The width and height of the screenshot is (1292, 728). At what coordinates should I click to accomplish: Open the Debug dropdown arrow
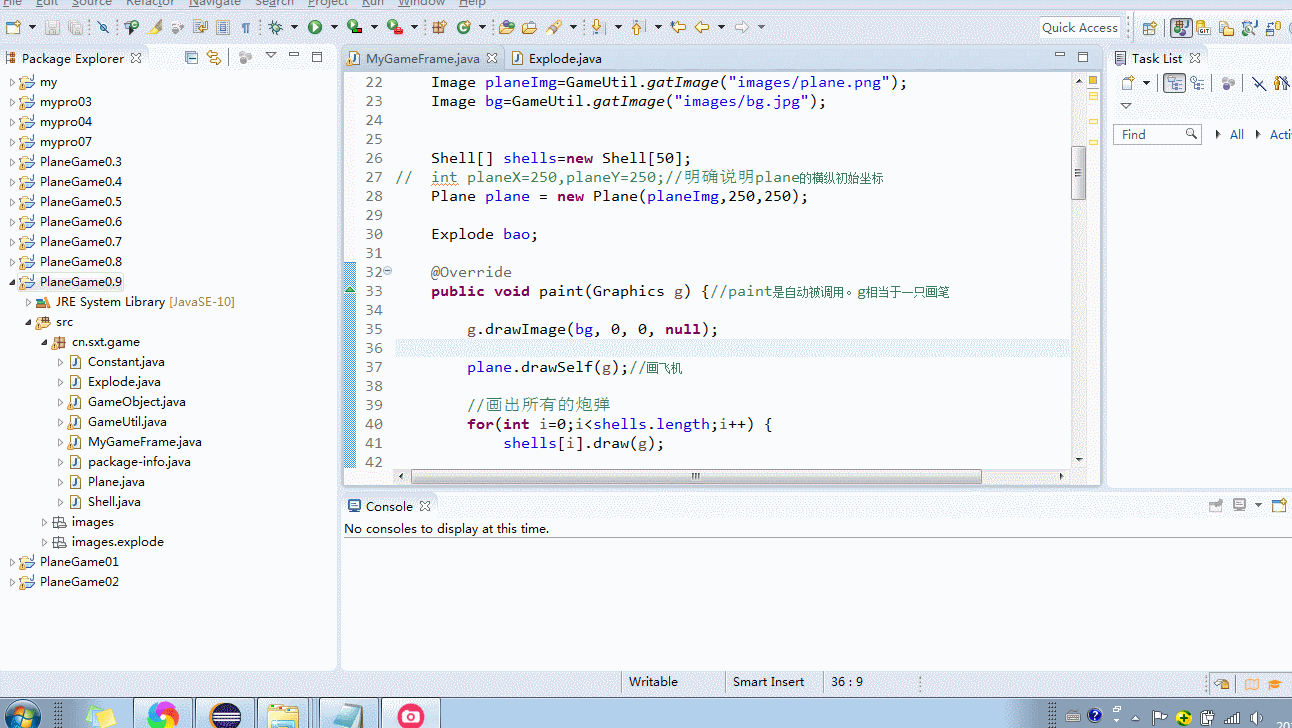(294, 28)
